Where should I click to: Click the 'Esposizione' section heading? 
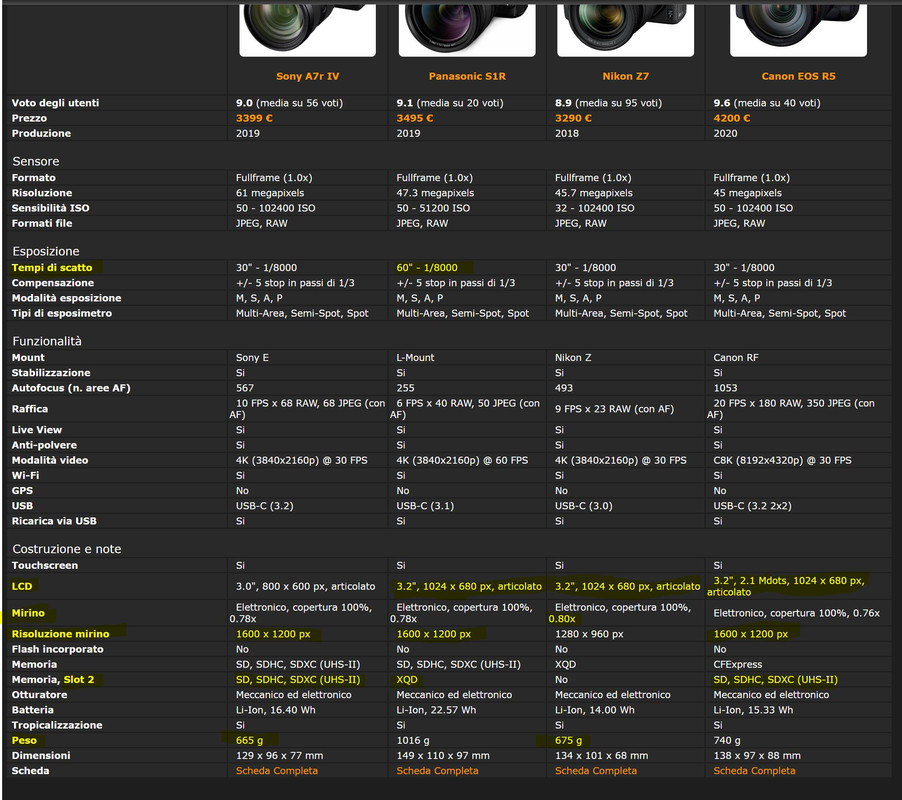click(x=46, y=251)
